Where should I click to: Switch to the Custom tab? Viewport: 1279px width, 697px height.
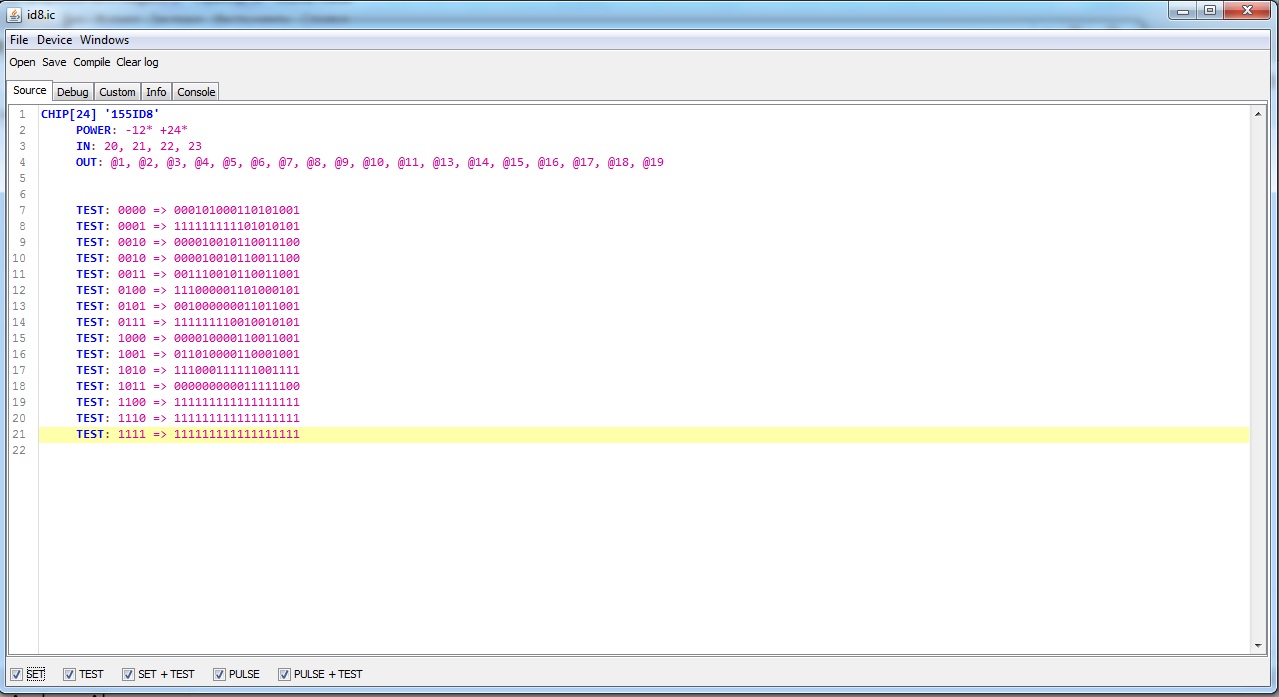pyautogui.click(x=117, y=92)
